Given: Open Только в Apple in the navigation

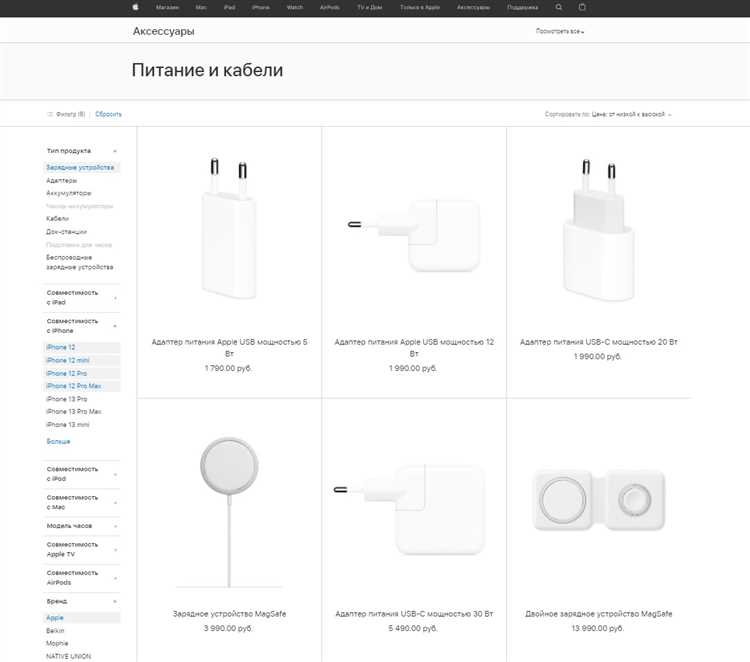Looking at the screenshot, I should 419,8.
